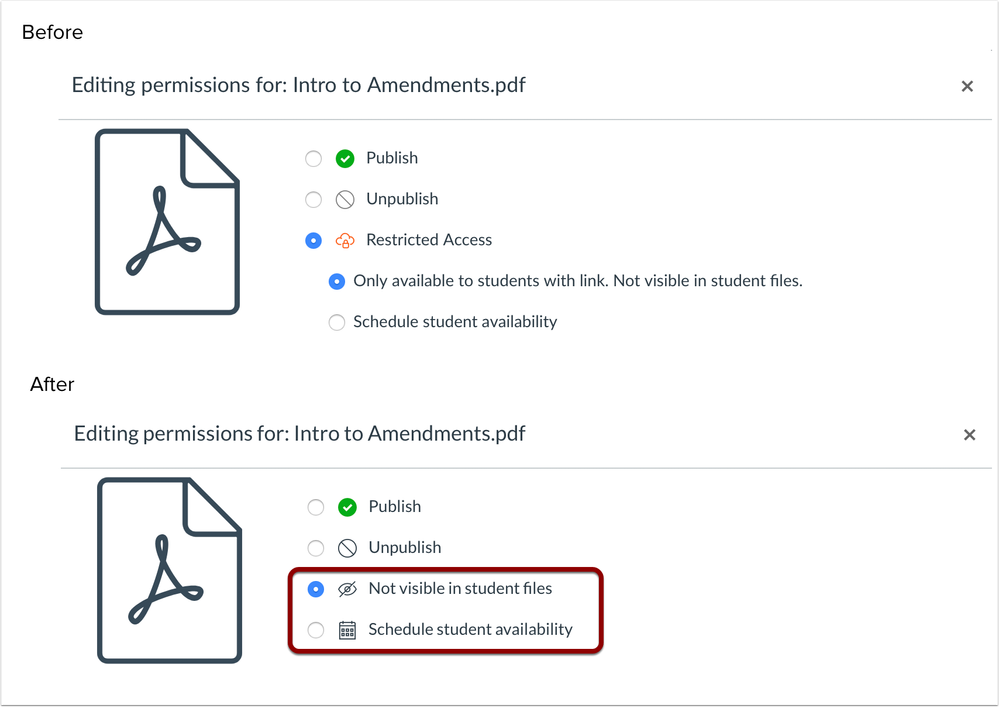The image size is (999, 707).
Task: Click the Intro to Amendments.pdf dialog title
Action: (297, 85)
